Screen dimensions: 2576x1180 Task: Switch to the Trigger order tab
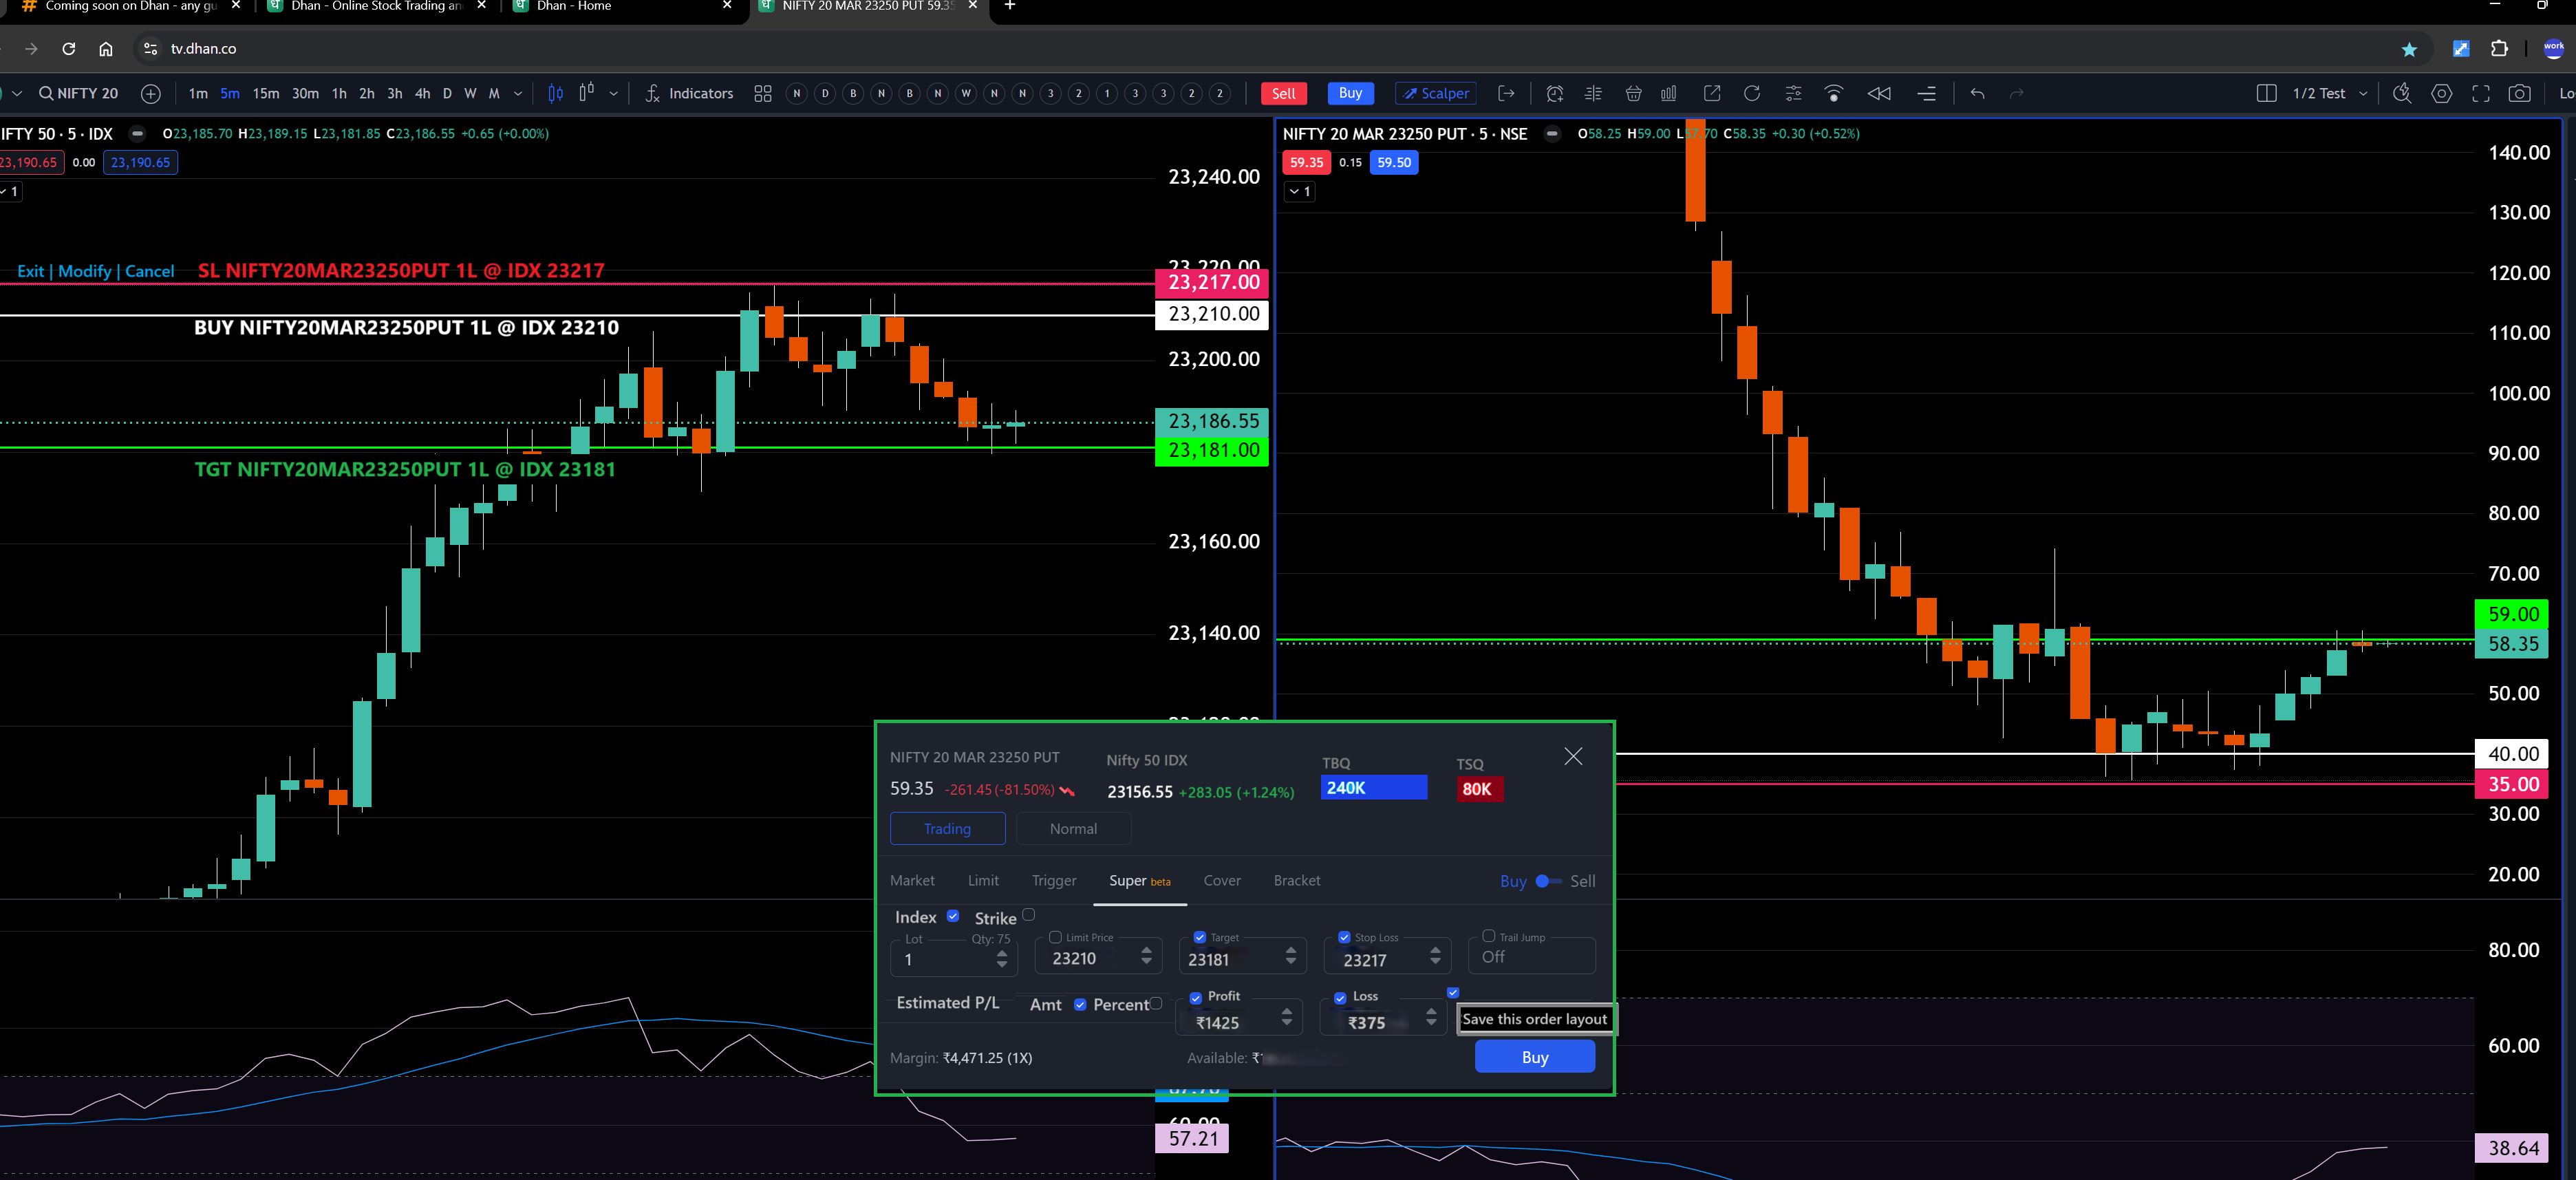pyautogui.click(x=1054, y=880)
